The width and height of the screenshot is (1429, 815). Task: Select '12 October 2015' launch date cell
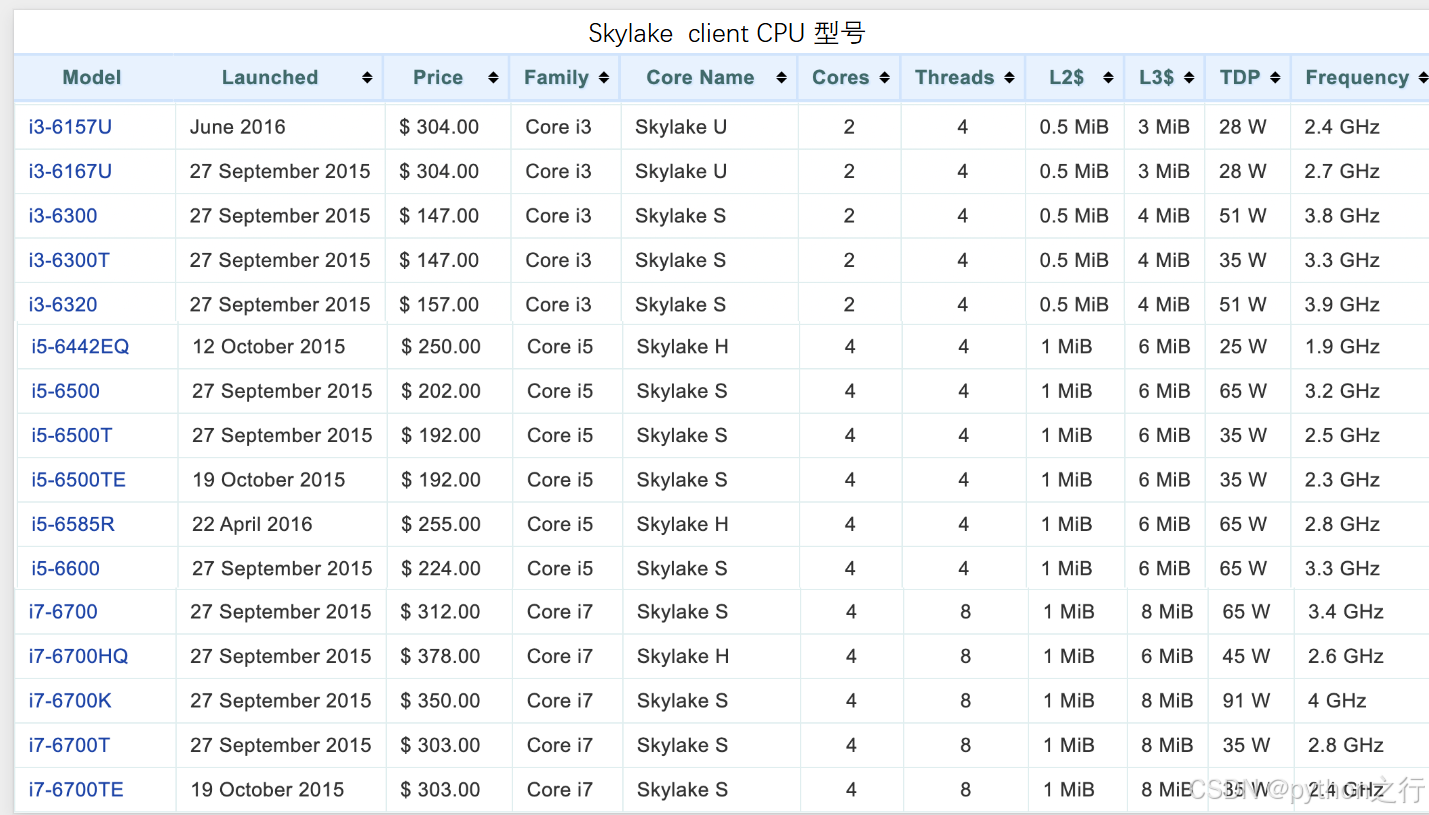click(x=269, y=347)
